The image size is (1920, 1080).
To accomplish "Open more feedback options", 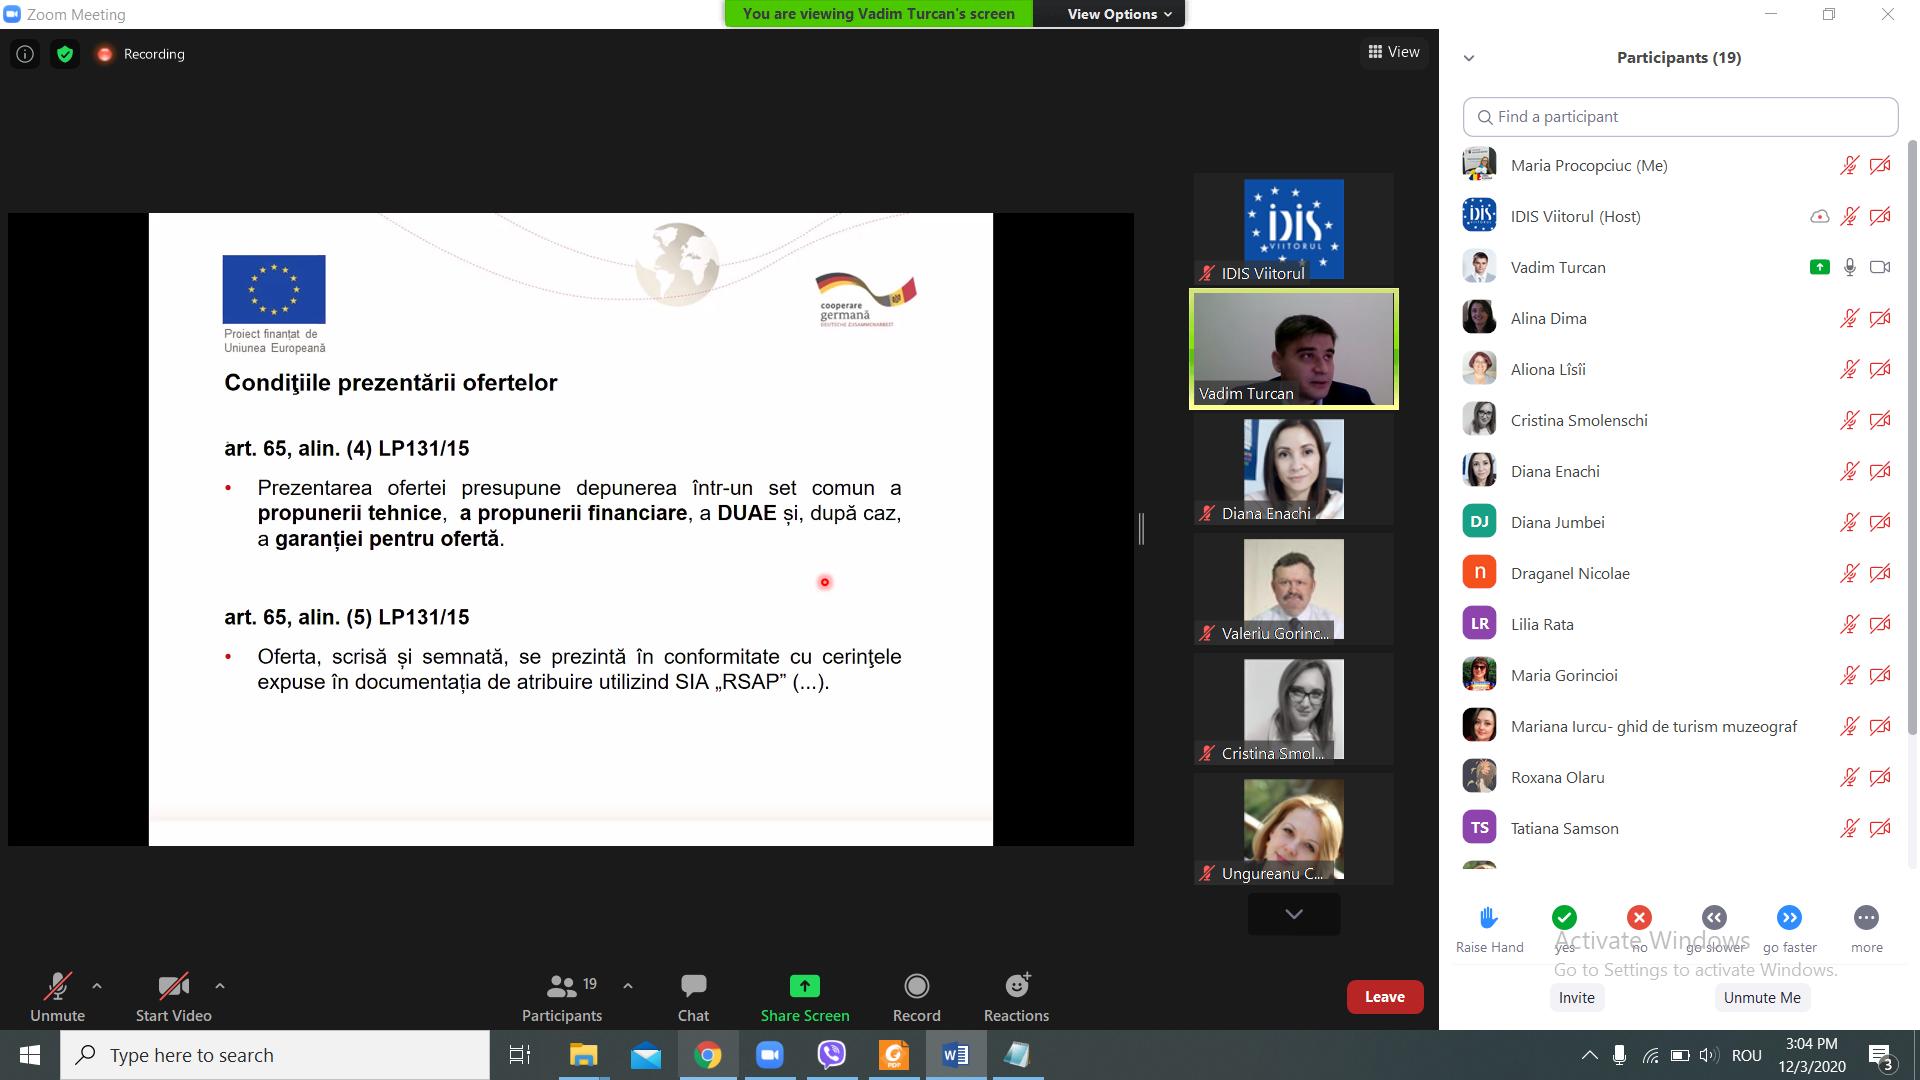I will pyautogui.click(x=1866, y=929).
